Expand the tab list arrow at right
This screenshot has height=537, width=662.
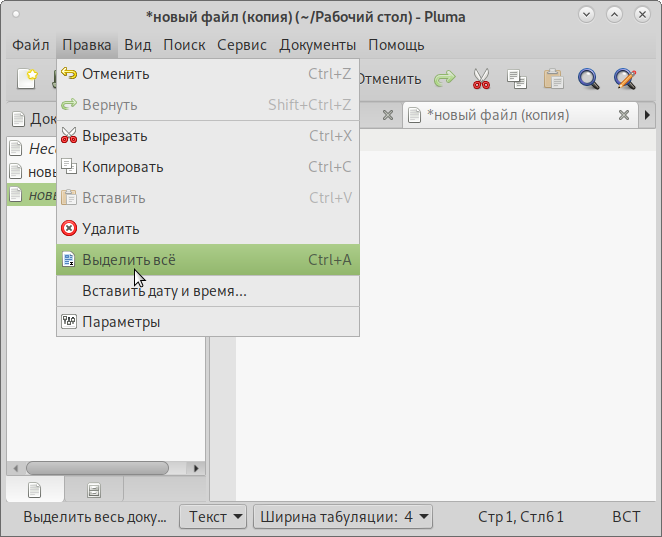pos(648,115)
